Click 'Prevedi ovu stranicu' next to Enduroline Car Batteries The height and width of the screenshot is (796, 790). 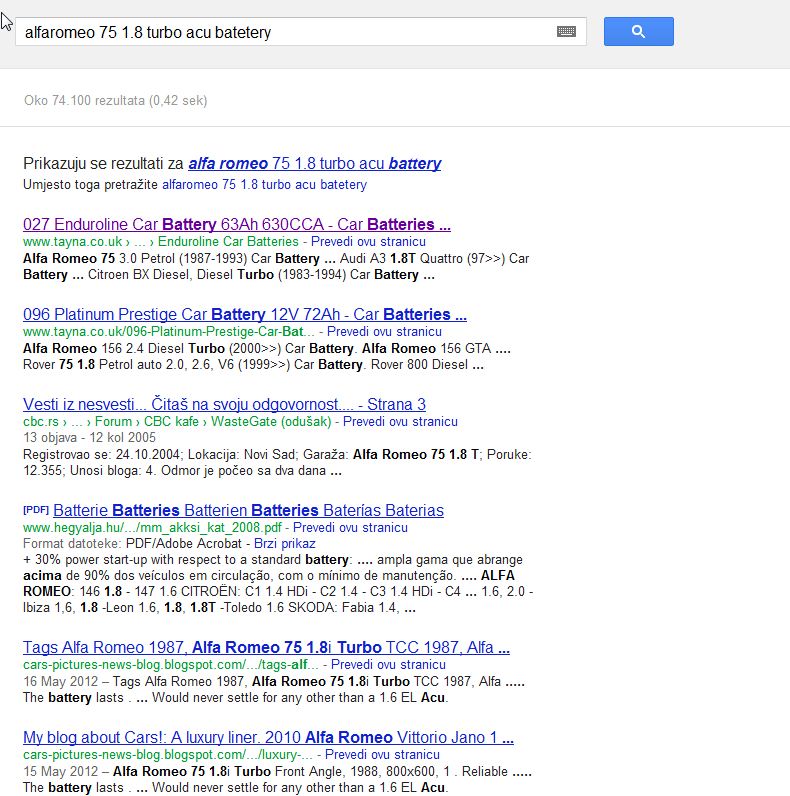tap(368, 242)
